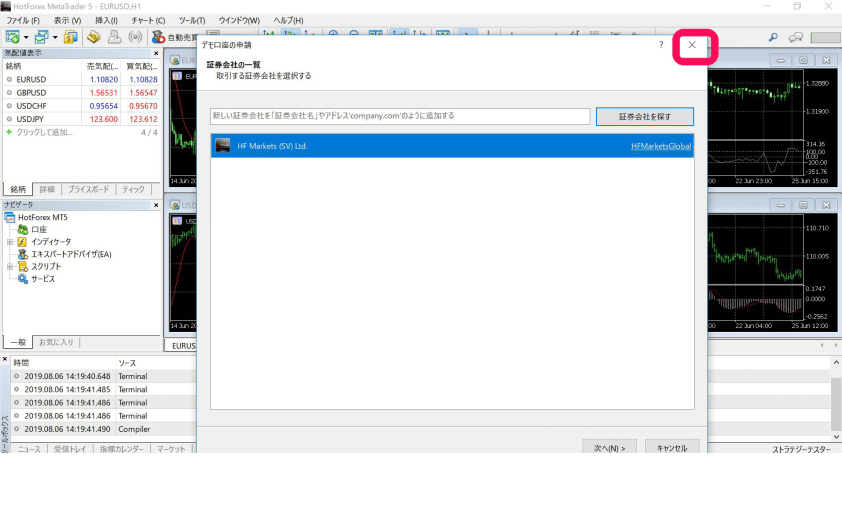Open the chat bubbles icon
The image size is (842, 515).
coord(795,37)
